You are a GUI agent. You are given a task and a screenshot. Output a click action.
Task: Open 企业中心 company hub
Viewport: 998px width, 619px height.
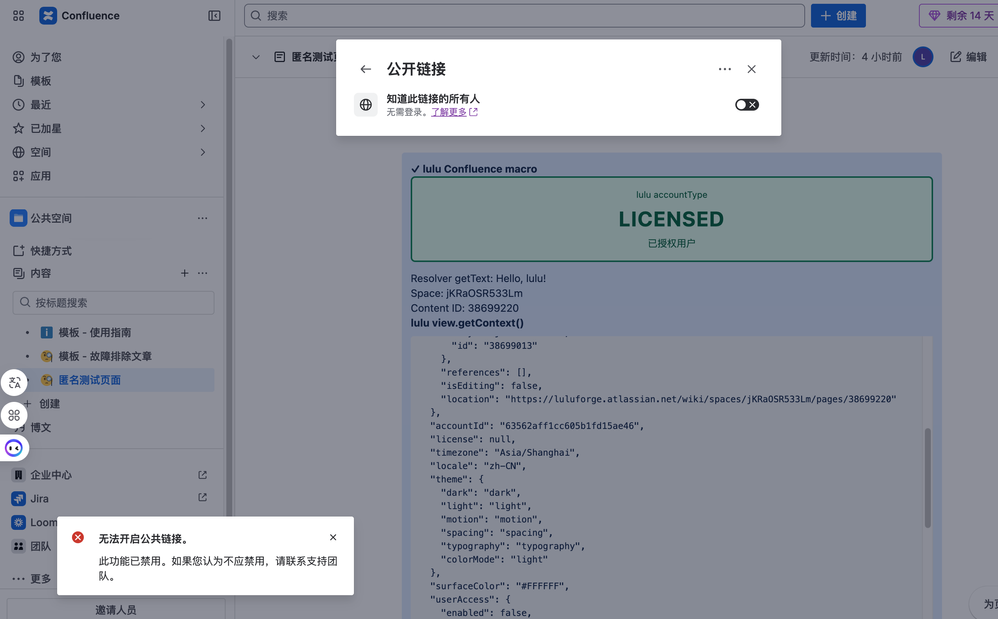pyautogui.click(x=51, y=475)
